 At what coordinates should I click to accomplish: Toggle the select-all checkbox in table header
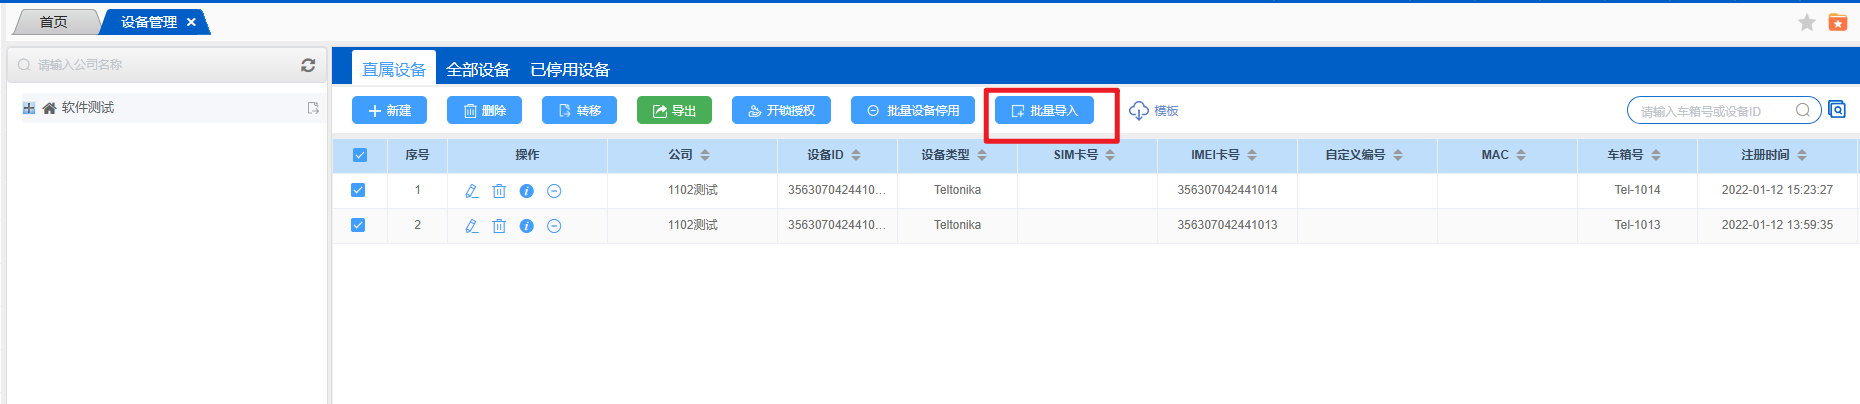pyautogui.click(x=360, y=155)
